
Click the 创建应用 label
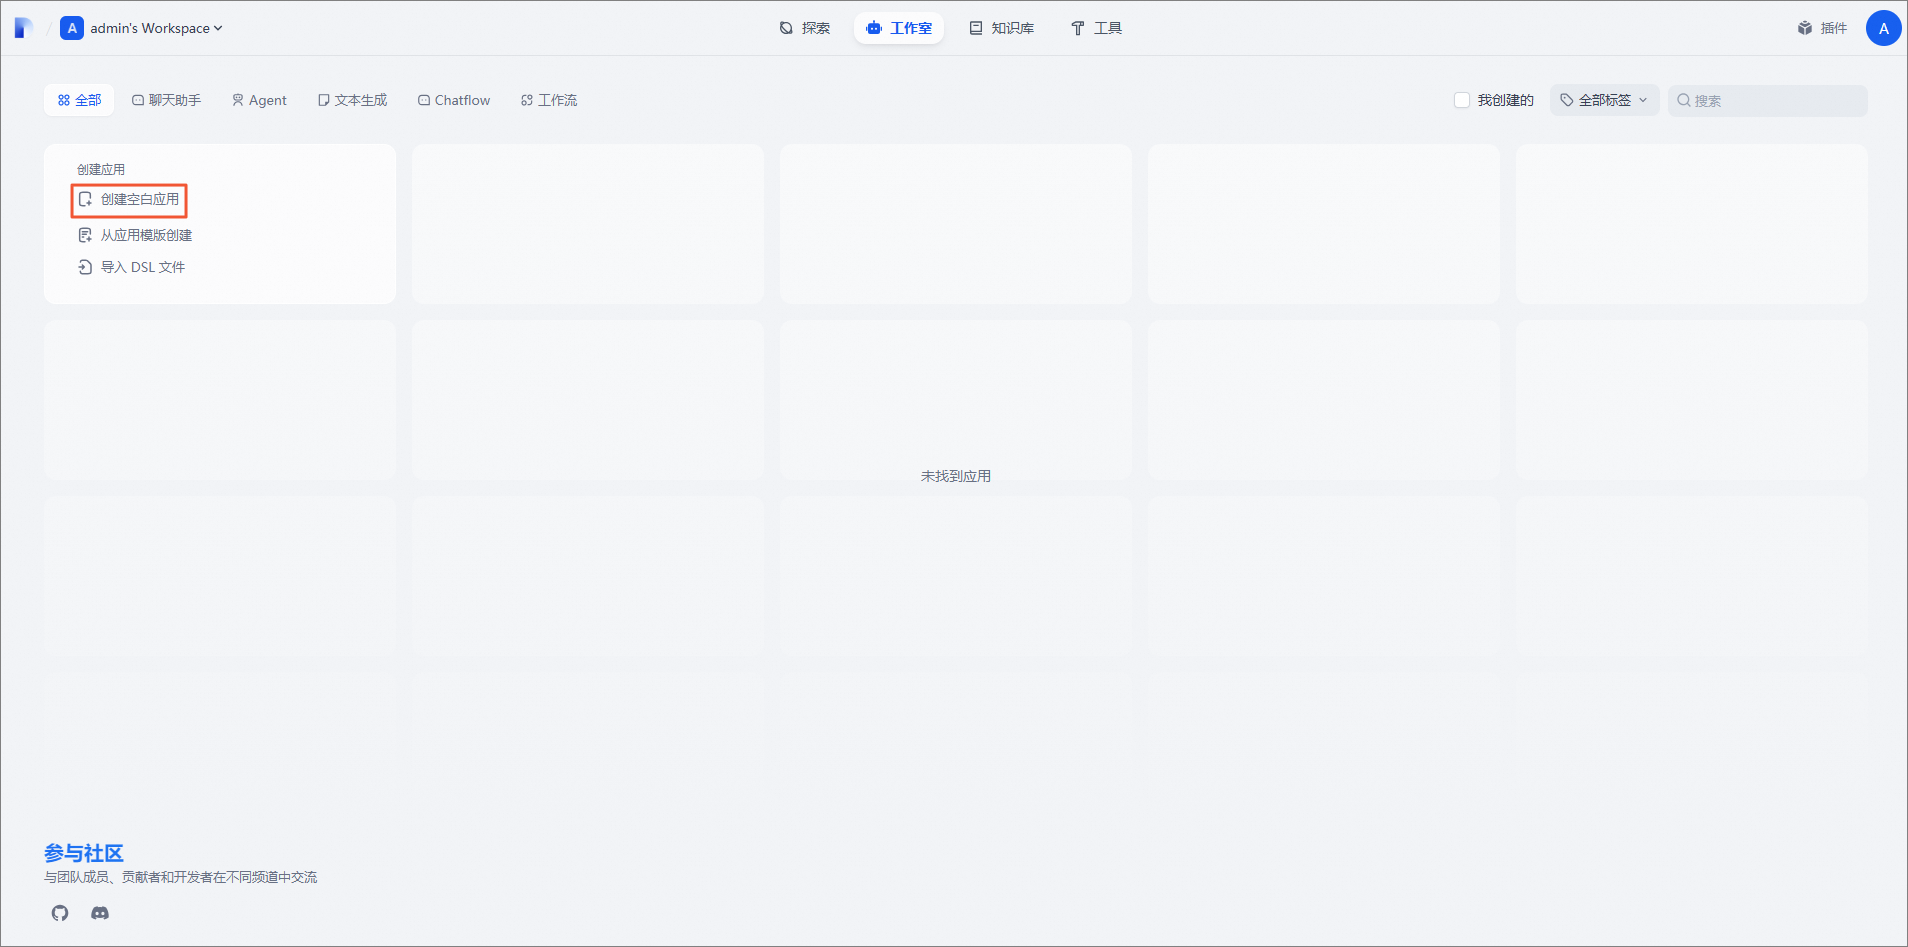click(101, 169)
